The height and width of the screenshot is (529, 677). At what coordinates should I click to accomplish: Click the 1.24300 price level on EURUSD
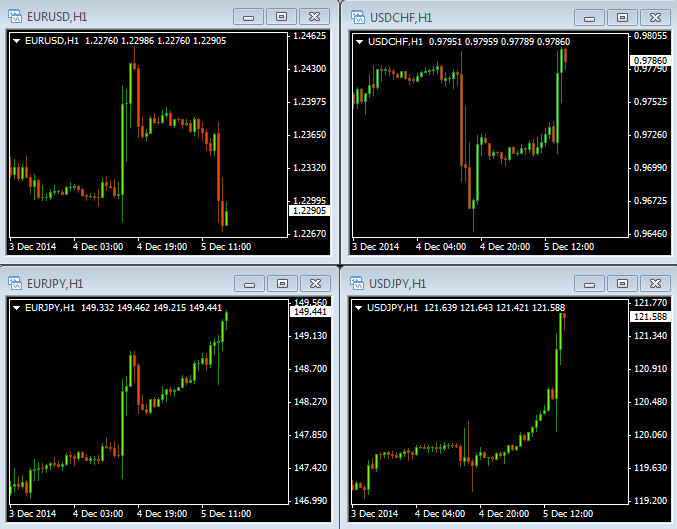click(x=310, y=69)
